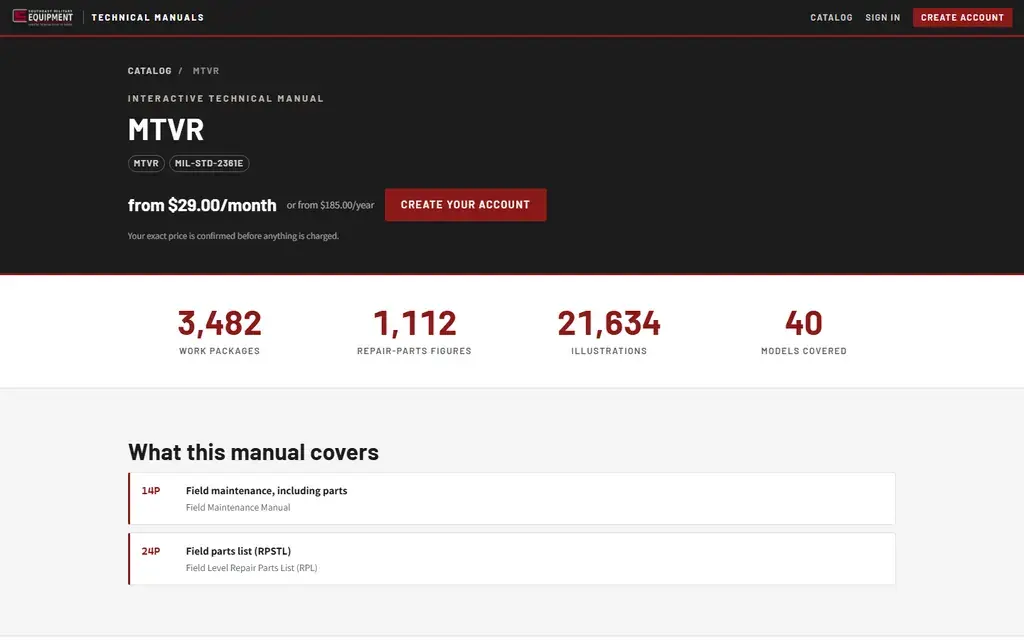Click the 3,482 work packages stat
This screenshot has width=1024, height=640.
(x=219, y=332)
